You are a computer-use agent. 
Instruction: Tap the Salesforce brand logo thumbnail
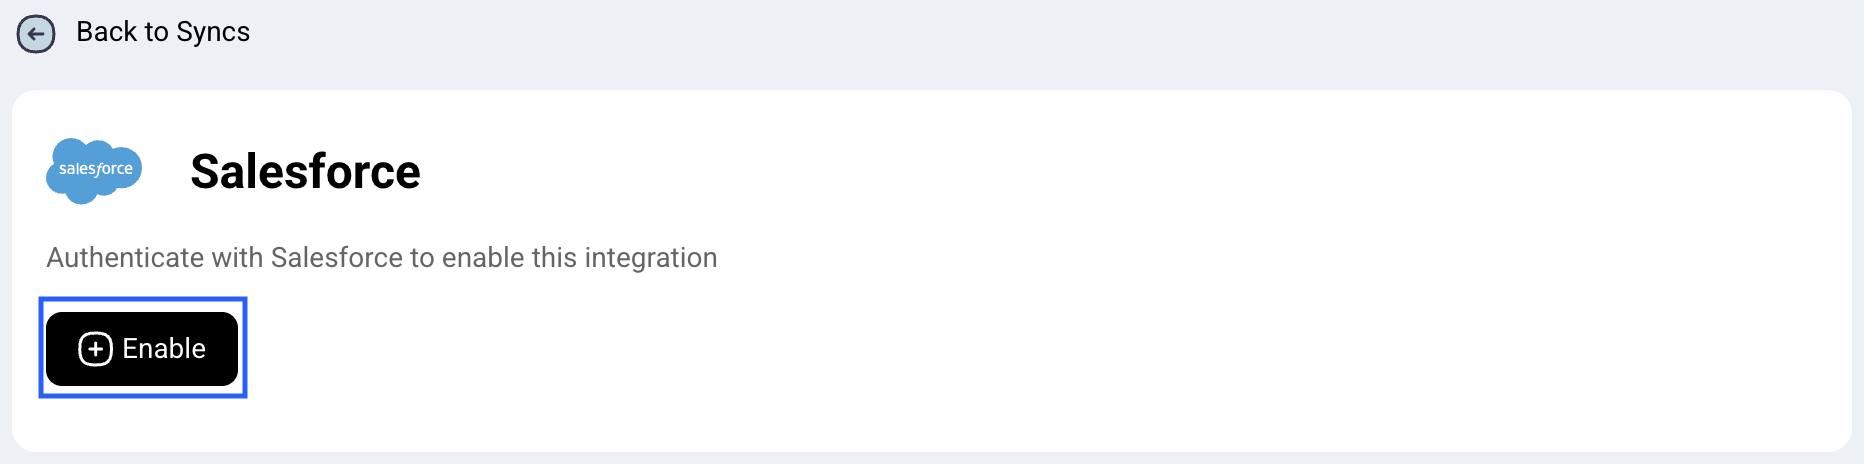(95, 171)
